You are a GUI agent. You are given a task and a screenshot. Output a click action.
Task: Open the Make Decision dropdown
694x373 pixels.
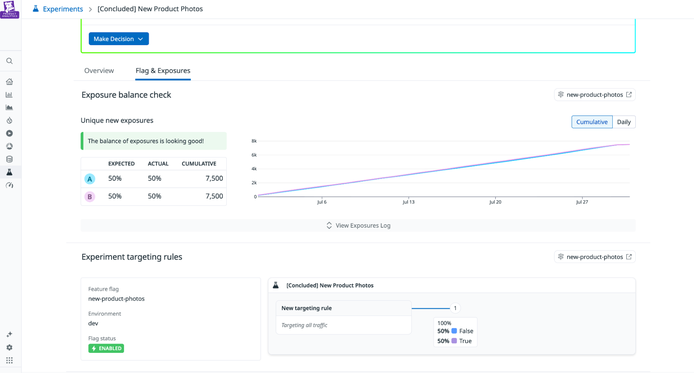(x=119, y=39)
